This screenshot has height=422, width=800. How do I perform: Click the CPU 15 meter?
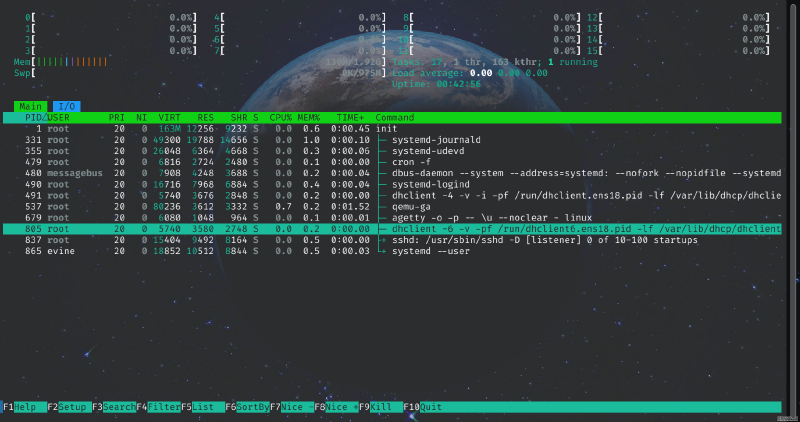coord(679,51)
